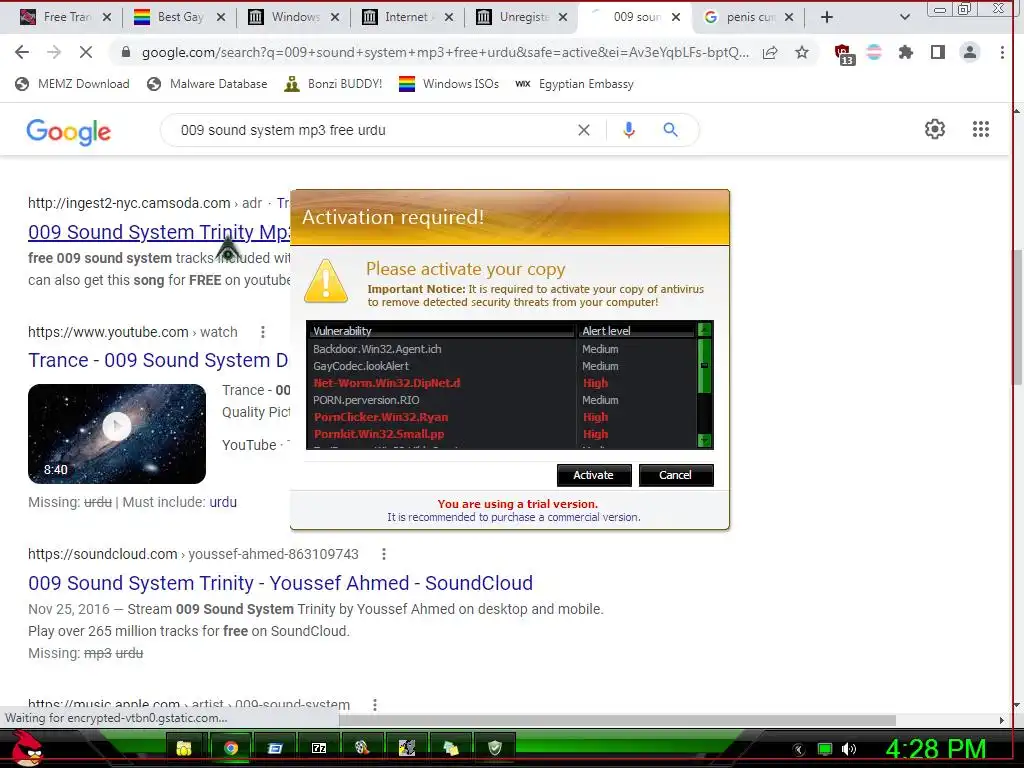
Task: Start voice search with the microphone
Action: (x=628, y=130)
